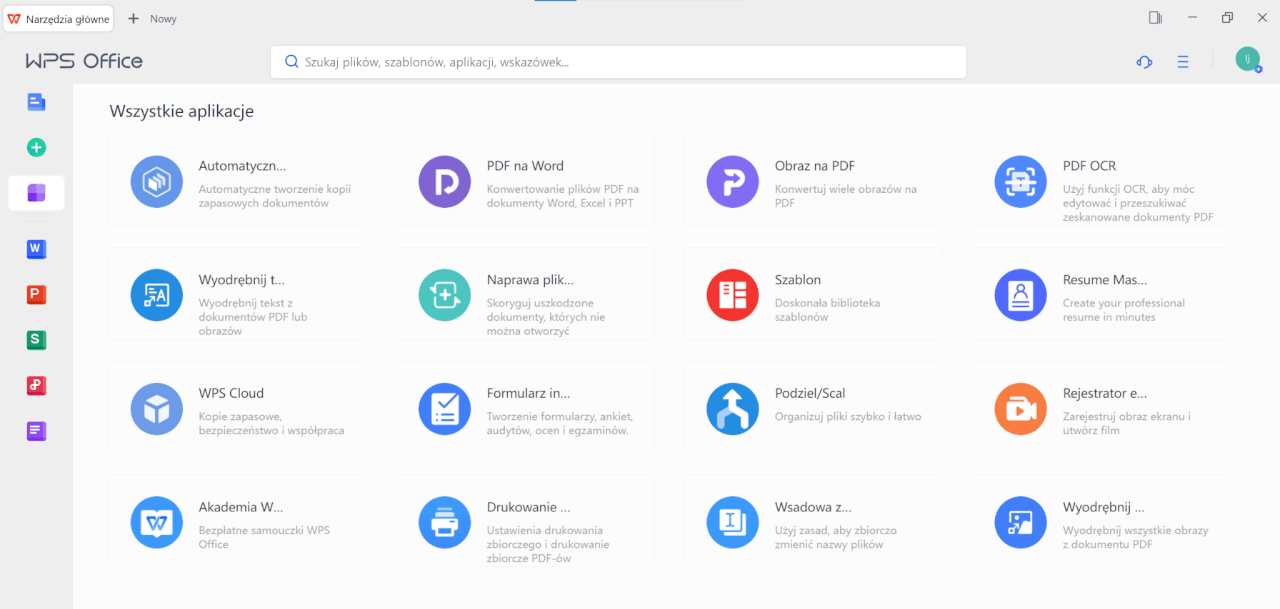Open the hamburger menu in the header
1280x609 pixels.
tap(1183, 62)
